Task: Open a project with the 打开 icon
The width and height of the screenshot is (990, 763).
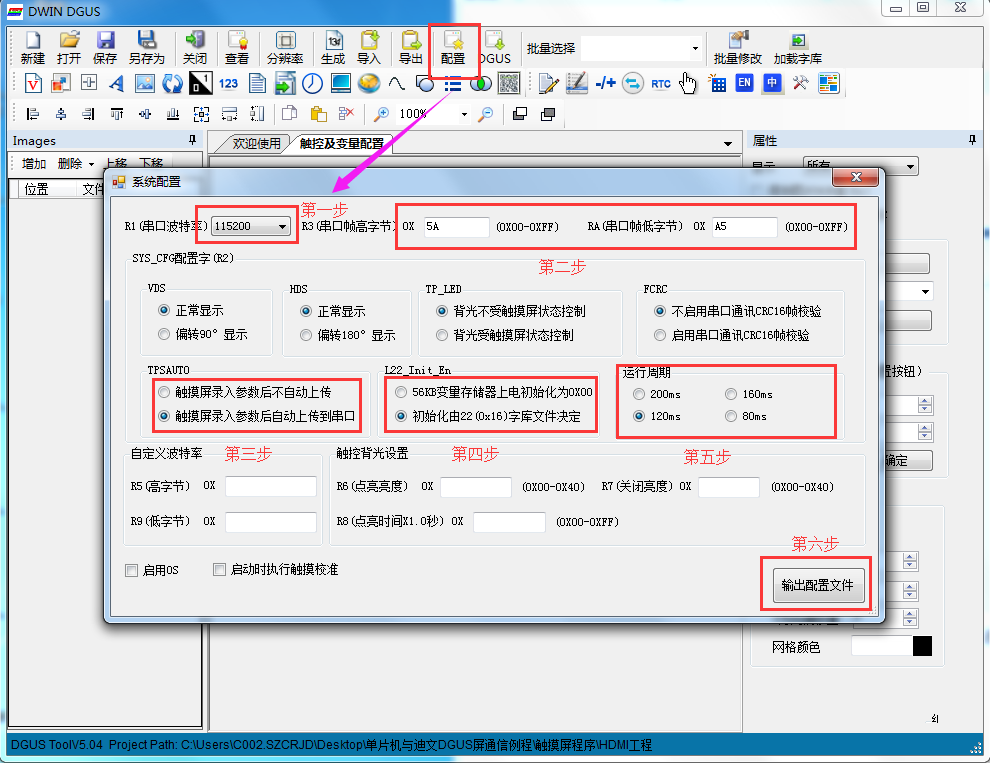Action: click(x=69, y=47)
